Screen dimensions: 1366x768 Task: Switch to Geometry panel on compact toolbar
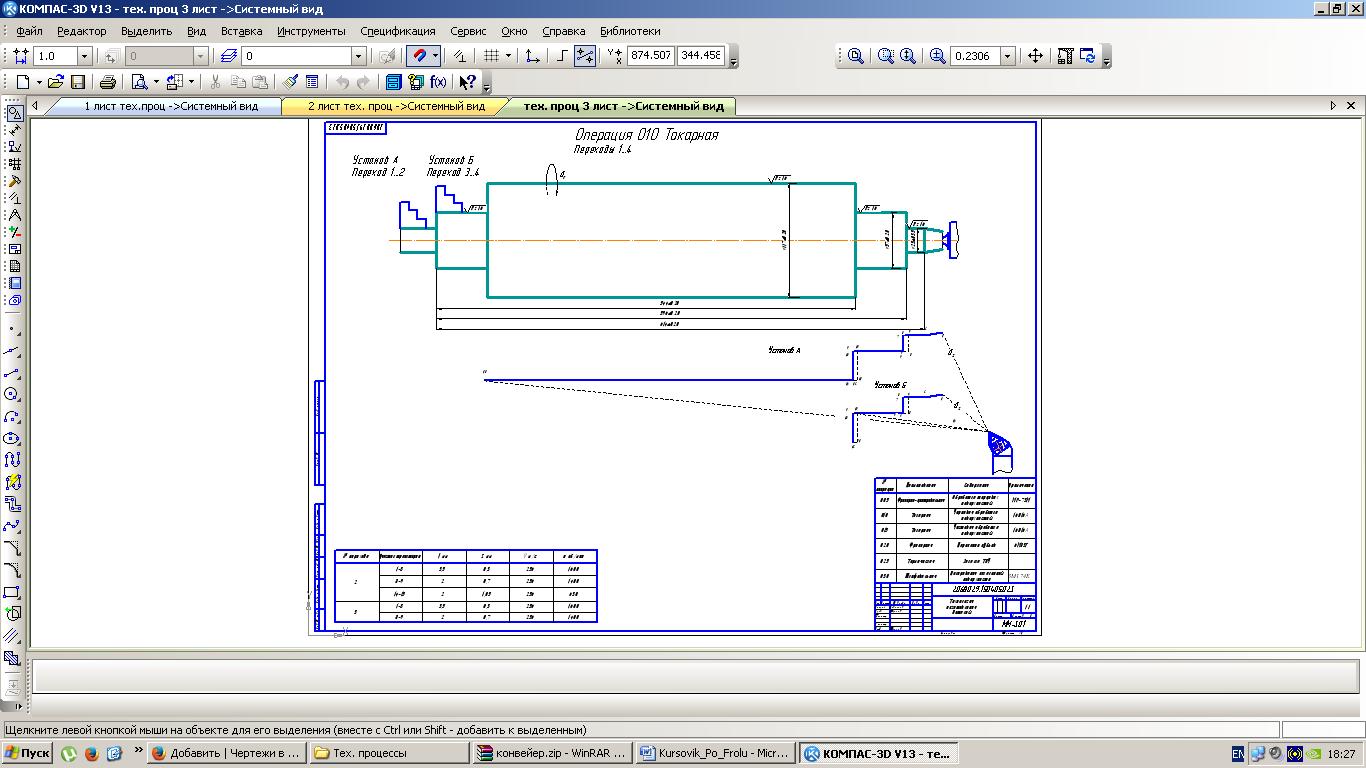(14, 113)
